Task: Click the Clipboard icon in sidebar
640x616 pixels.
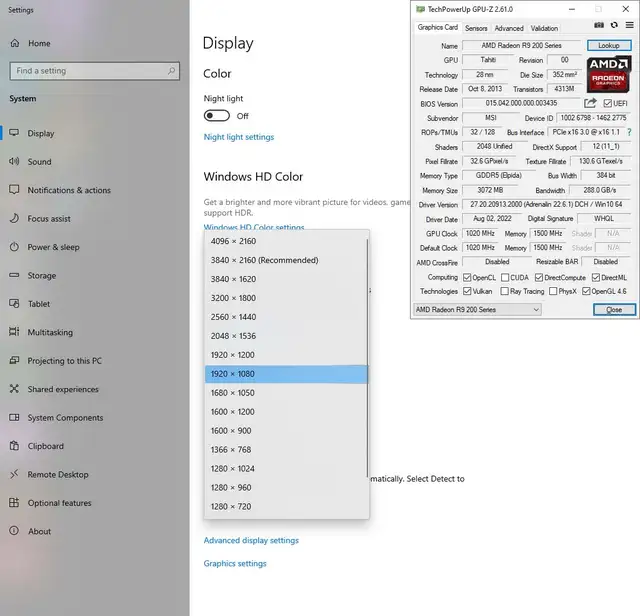Action: click(x=14, y=446)
